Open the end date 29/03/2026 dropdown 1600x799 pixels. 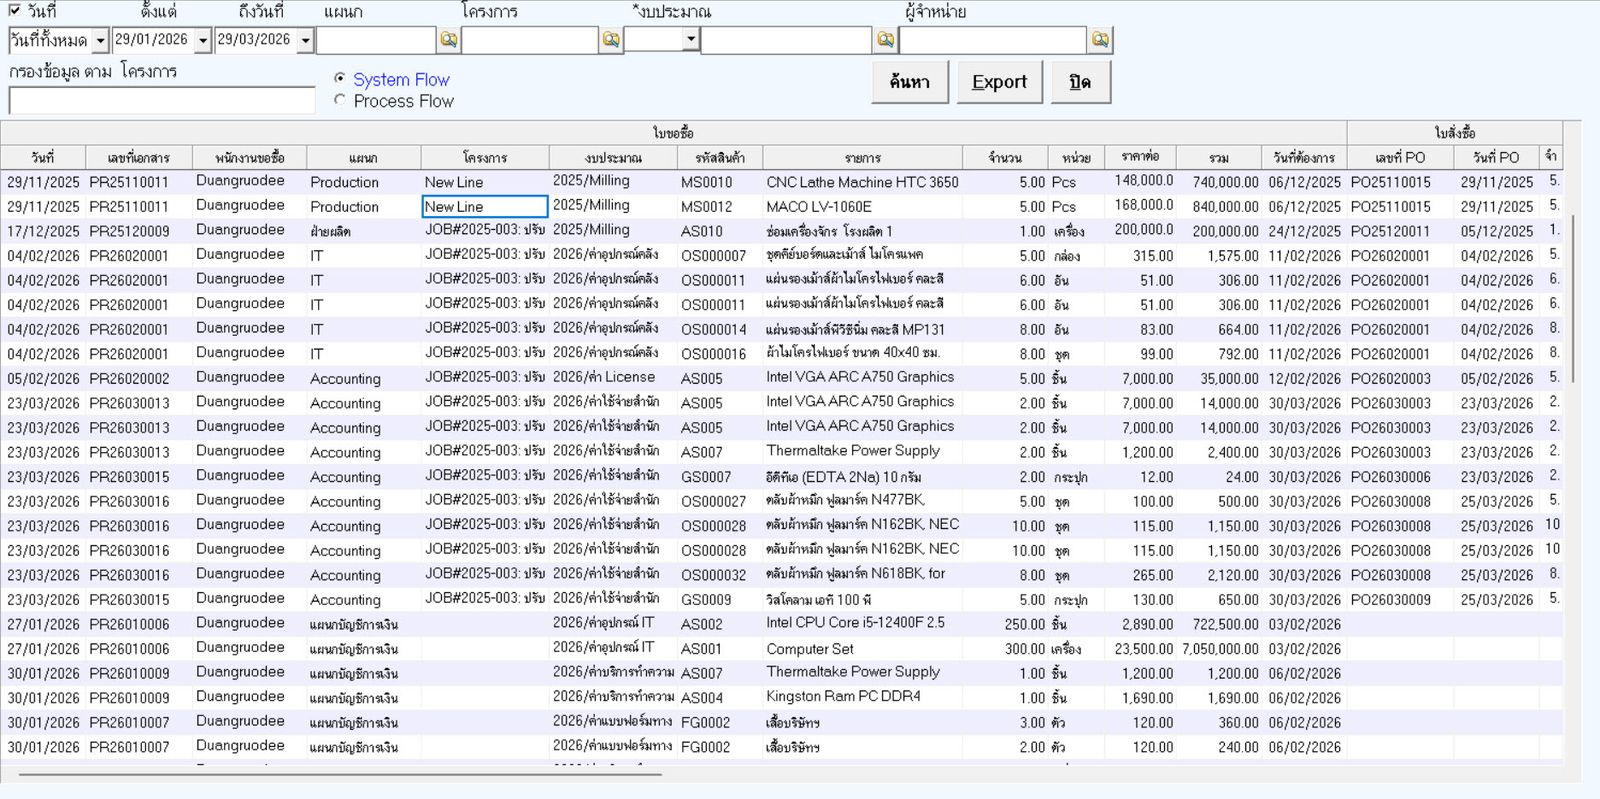pos(305,41)
